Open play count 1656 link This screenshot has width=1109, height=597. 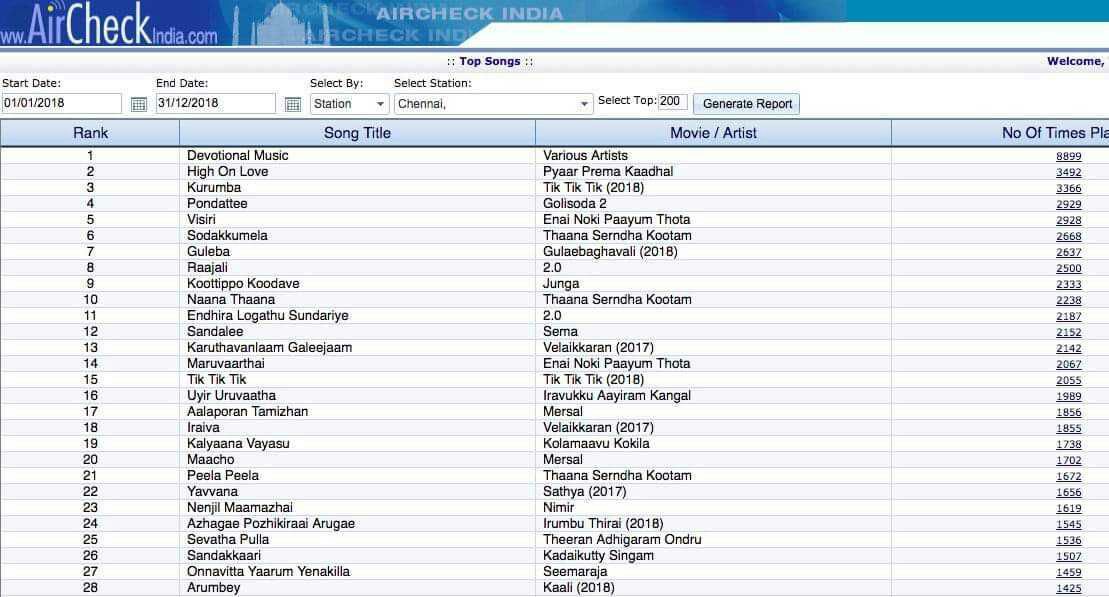[1069, 492]
